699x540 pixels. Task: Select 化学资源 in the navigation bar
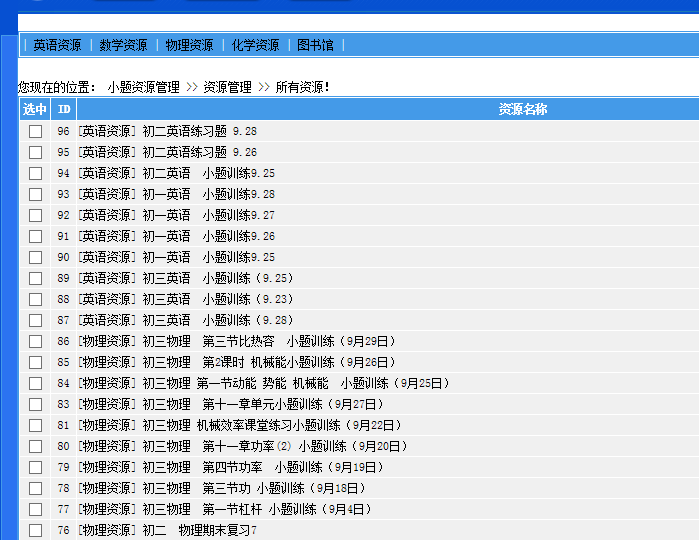(255, 45)
